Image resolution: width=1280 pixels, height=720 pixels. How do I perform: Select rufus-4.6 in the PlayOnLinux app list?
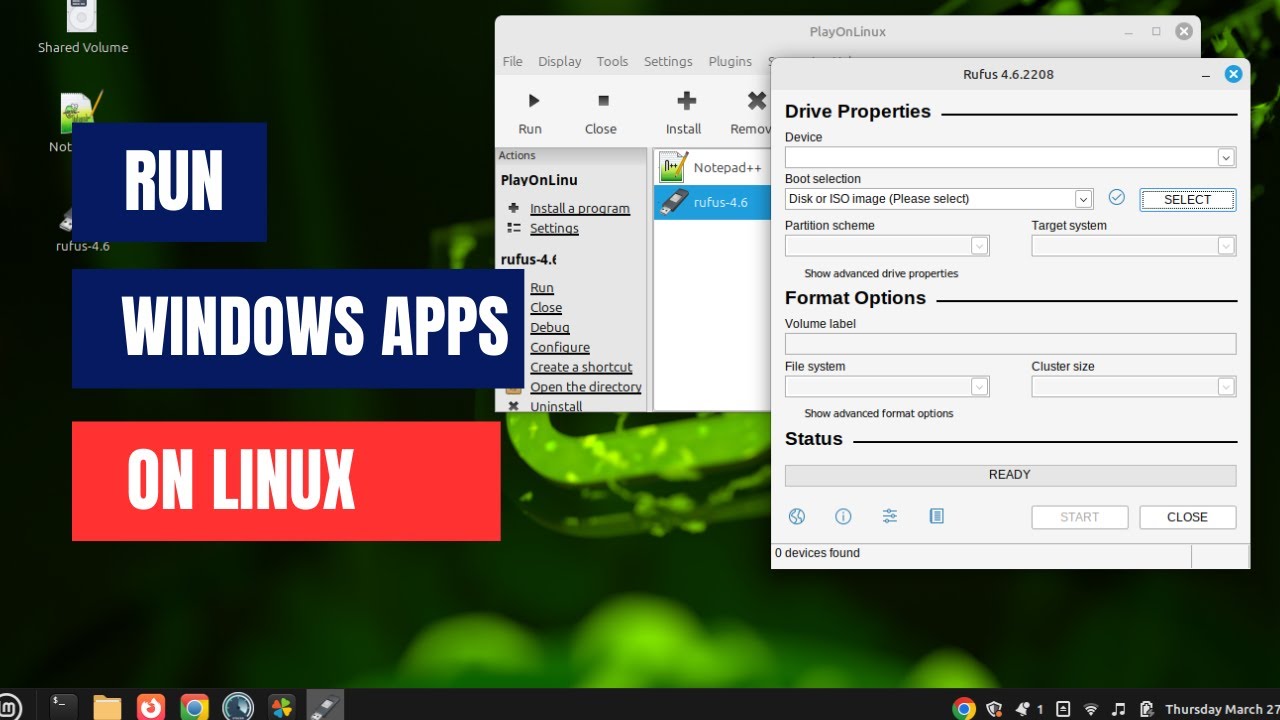pos(712,202)
